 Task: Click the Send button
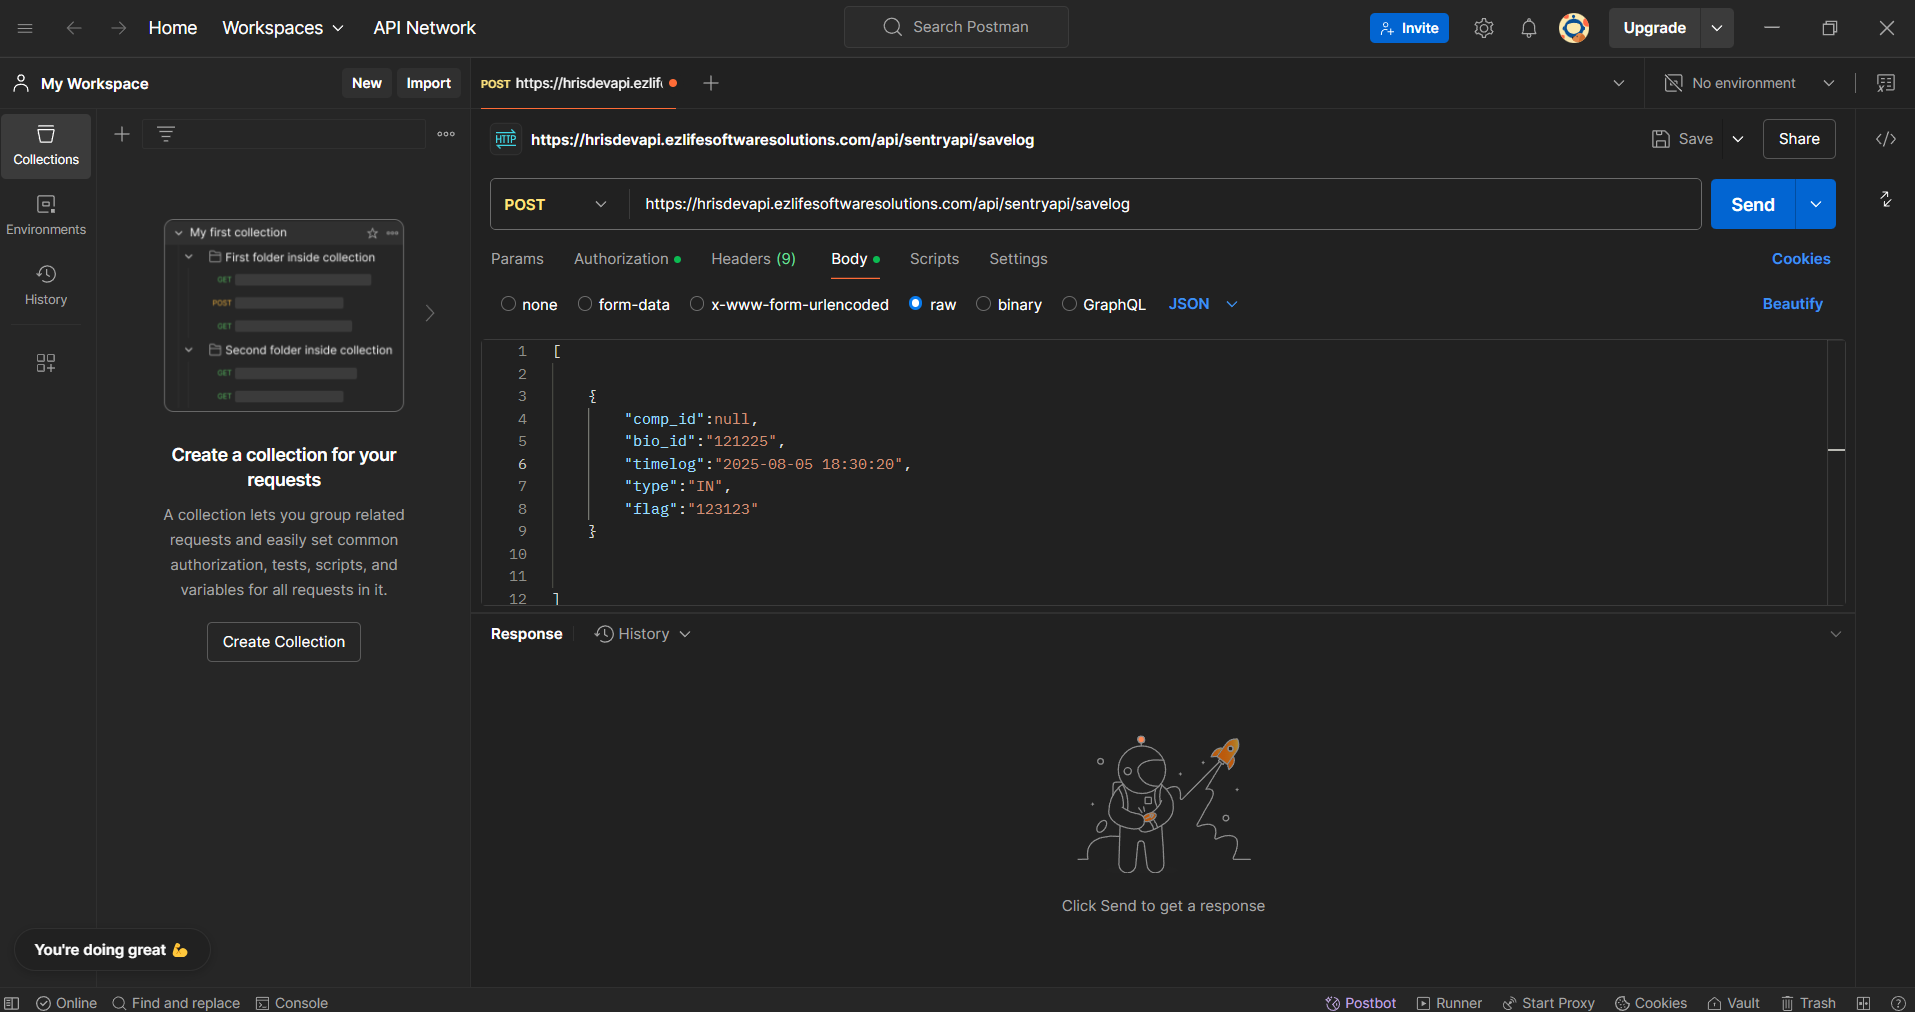click(x=1753, y=204)
